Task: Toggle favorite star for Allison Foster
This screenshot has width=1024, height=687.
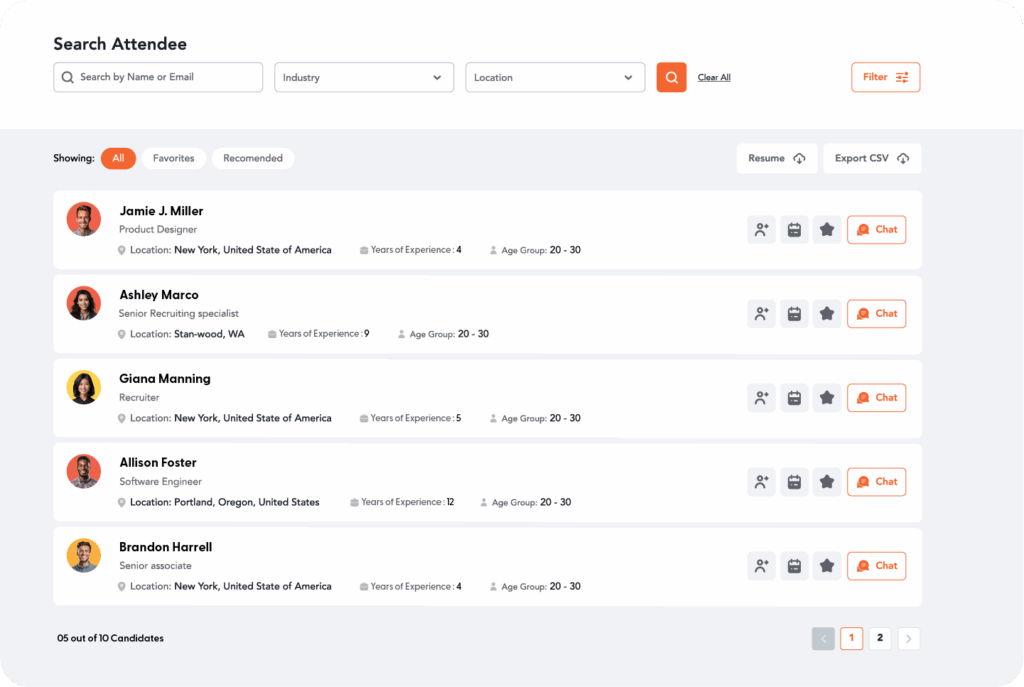Action: pyautogui.click(x=827, y=482)
